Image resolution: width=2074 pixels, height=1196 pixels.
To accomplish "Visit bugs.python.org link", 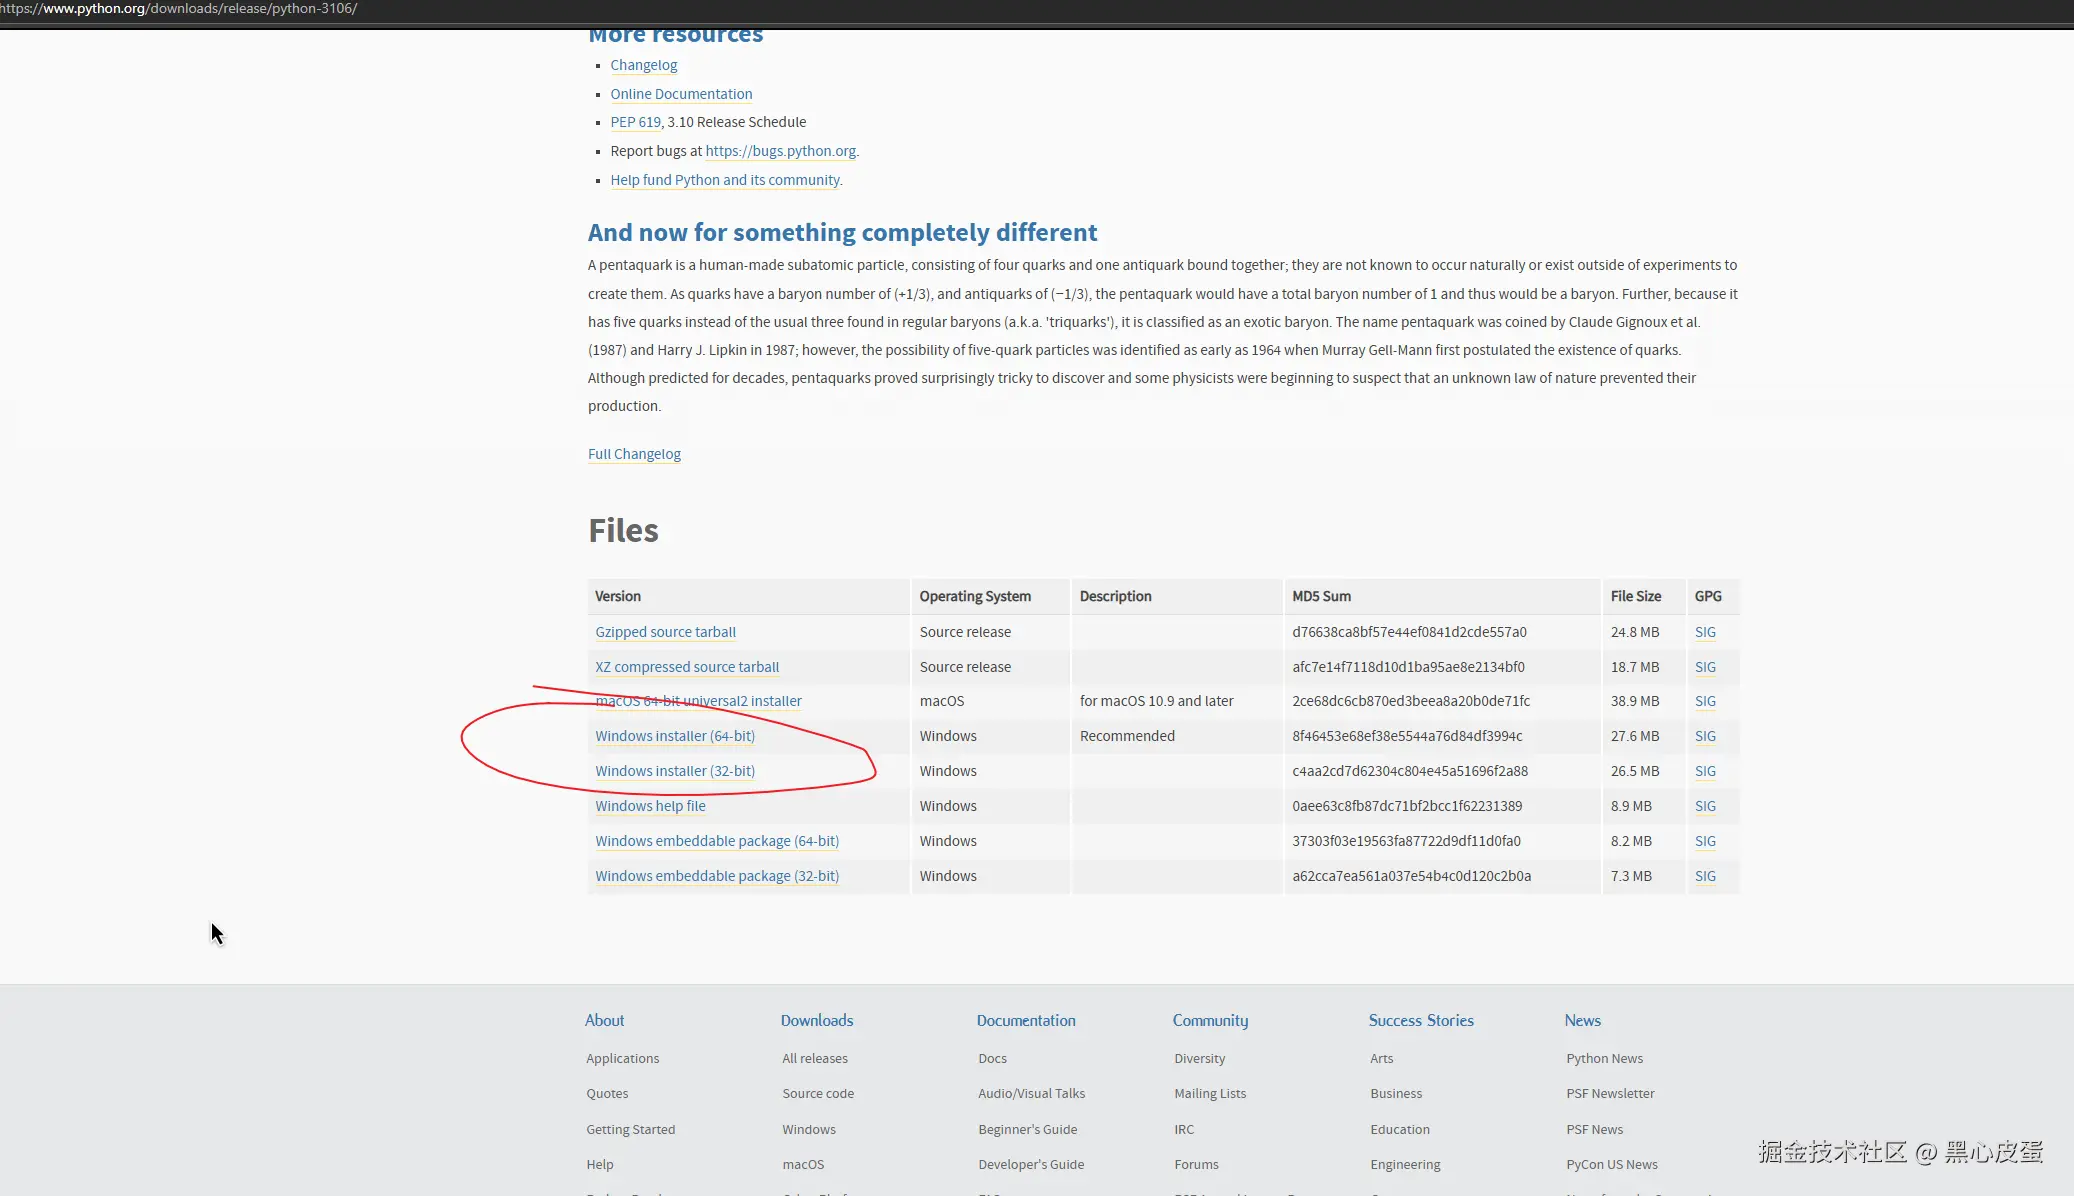I will point(780,151).
